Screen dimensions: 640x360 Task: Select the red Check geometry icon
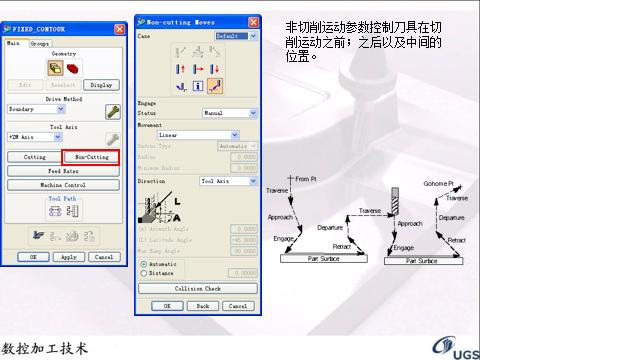coord(72,68)
